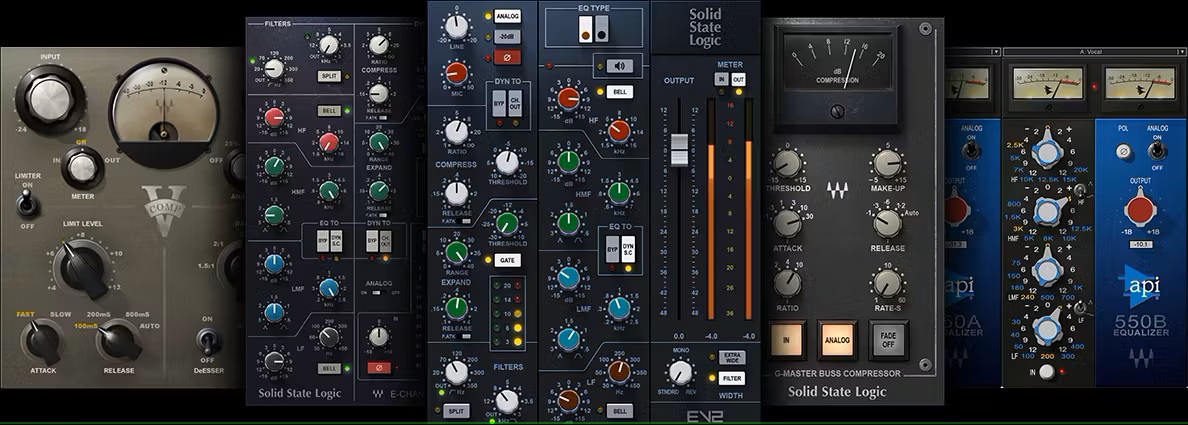Flip the E-Channel ANALOG on/off switch
The image size is (1188, 425).
pos(379,293)
